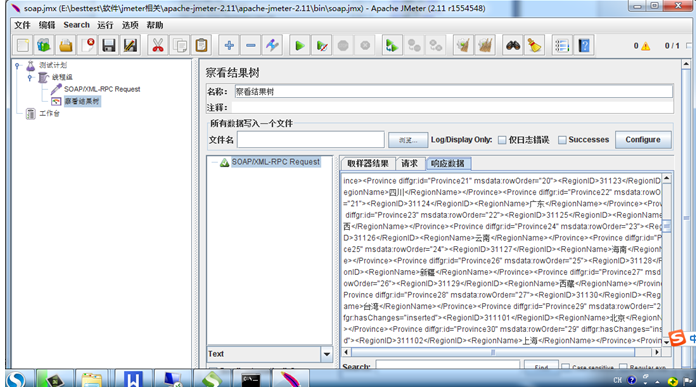The width and height of the screenshot is (696, 387).
Task: Collapse the 线程组 tree node
Action: point(30,78)
